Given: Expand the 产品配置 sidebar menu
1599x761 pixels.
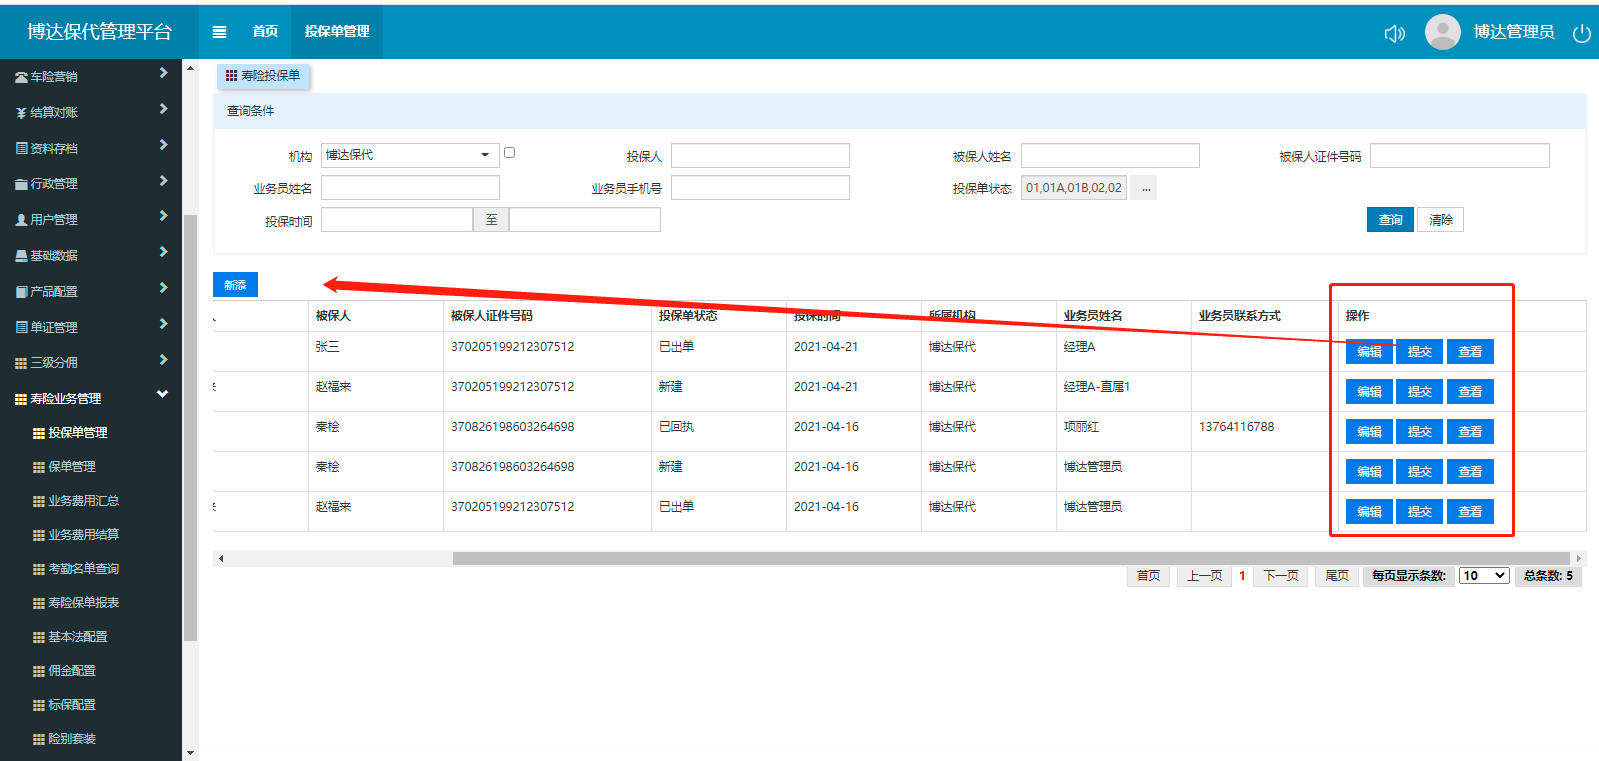Looking at the screenshot, I should (x=163, y=288).
